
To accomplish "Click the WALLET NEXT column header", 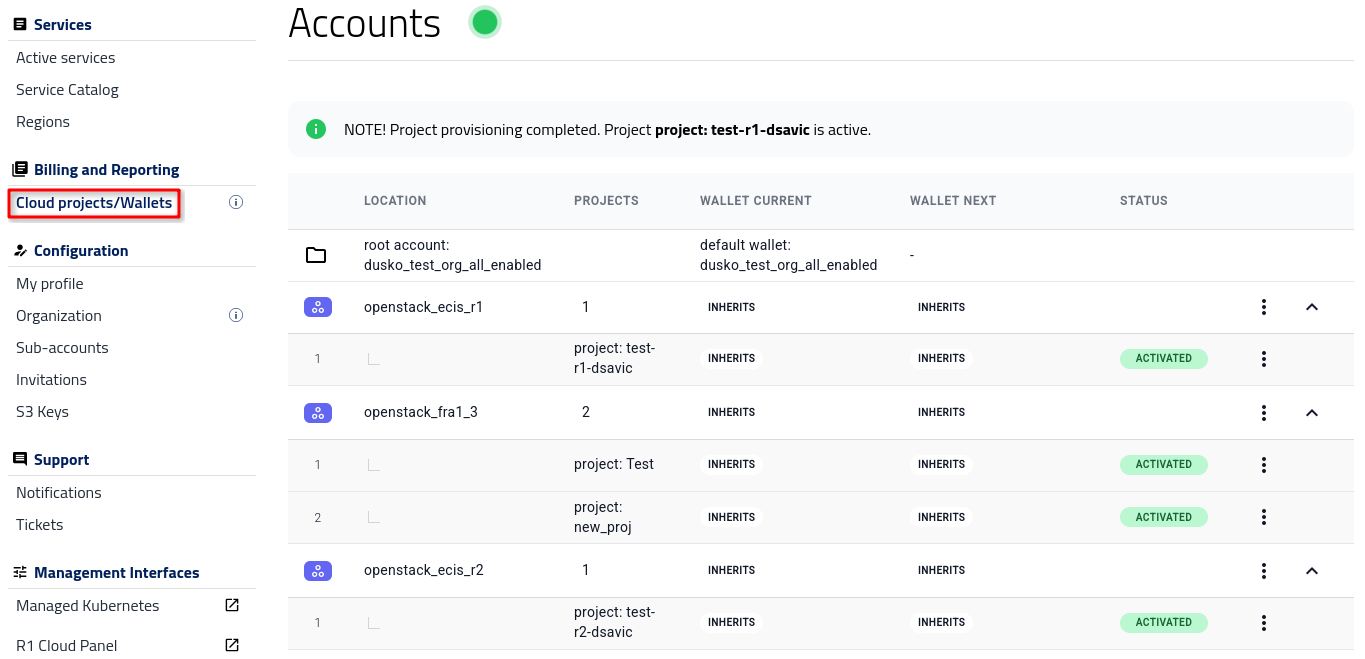I will tap(953, 201).
